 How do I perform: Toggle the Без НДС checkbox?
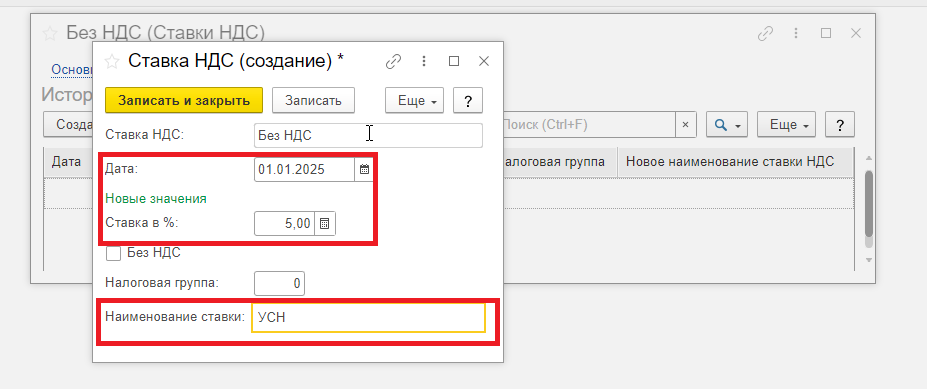[114, 253]
